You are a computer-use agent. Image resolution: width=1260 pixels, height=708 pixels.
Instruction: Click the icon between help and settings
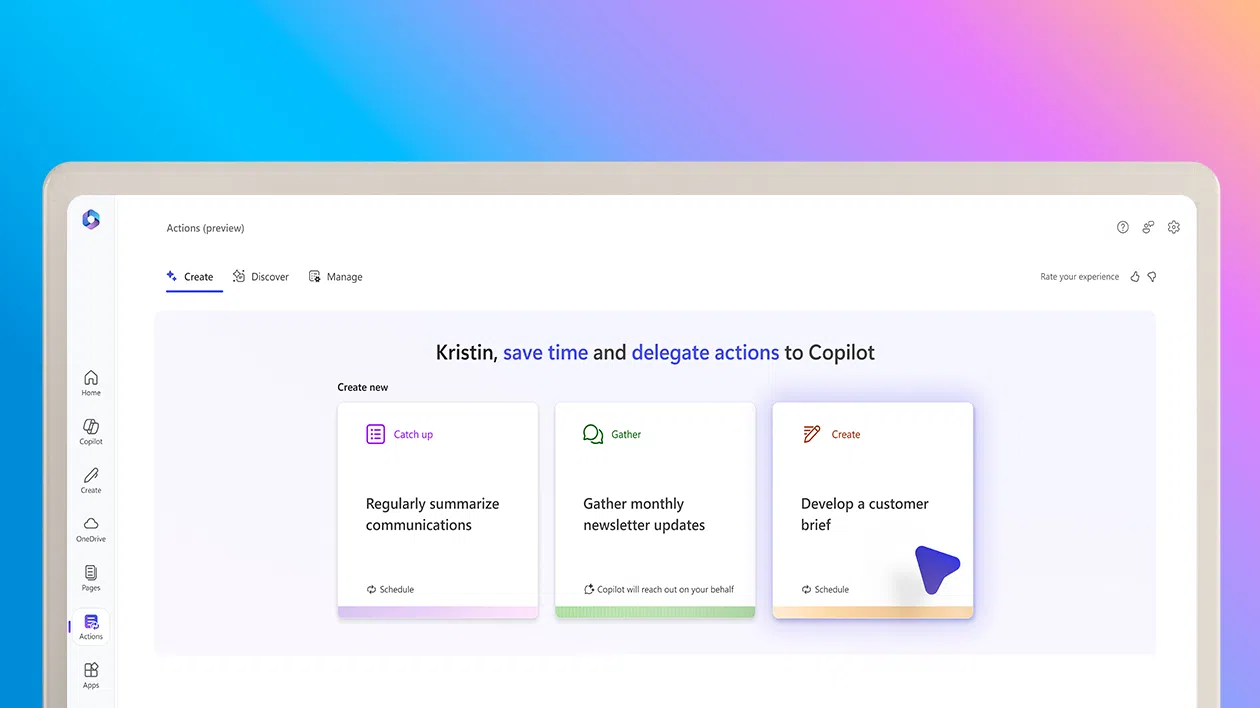click(1148, 228)
